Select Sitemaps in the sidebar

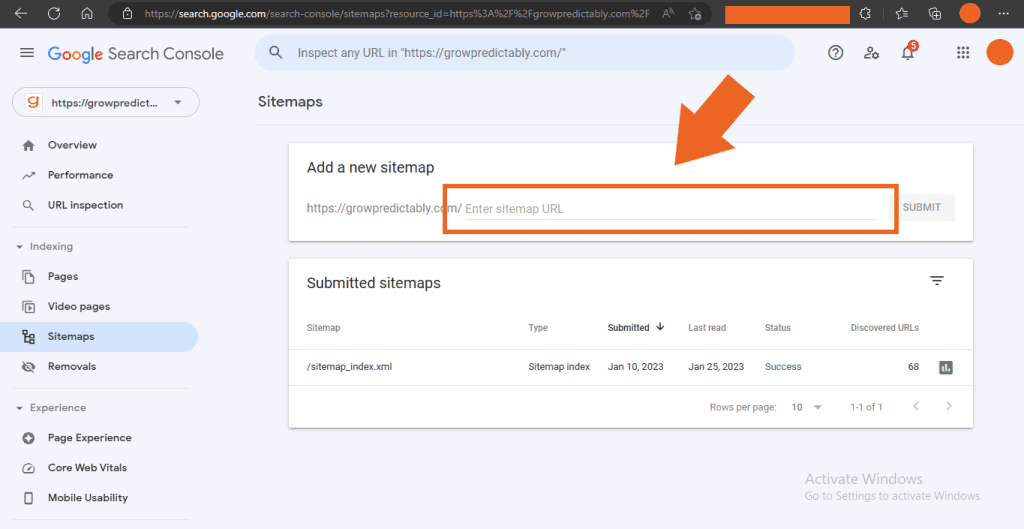point(99,336)
